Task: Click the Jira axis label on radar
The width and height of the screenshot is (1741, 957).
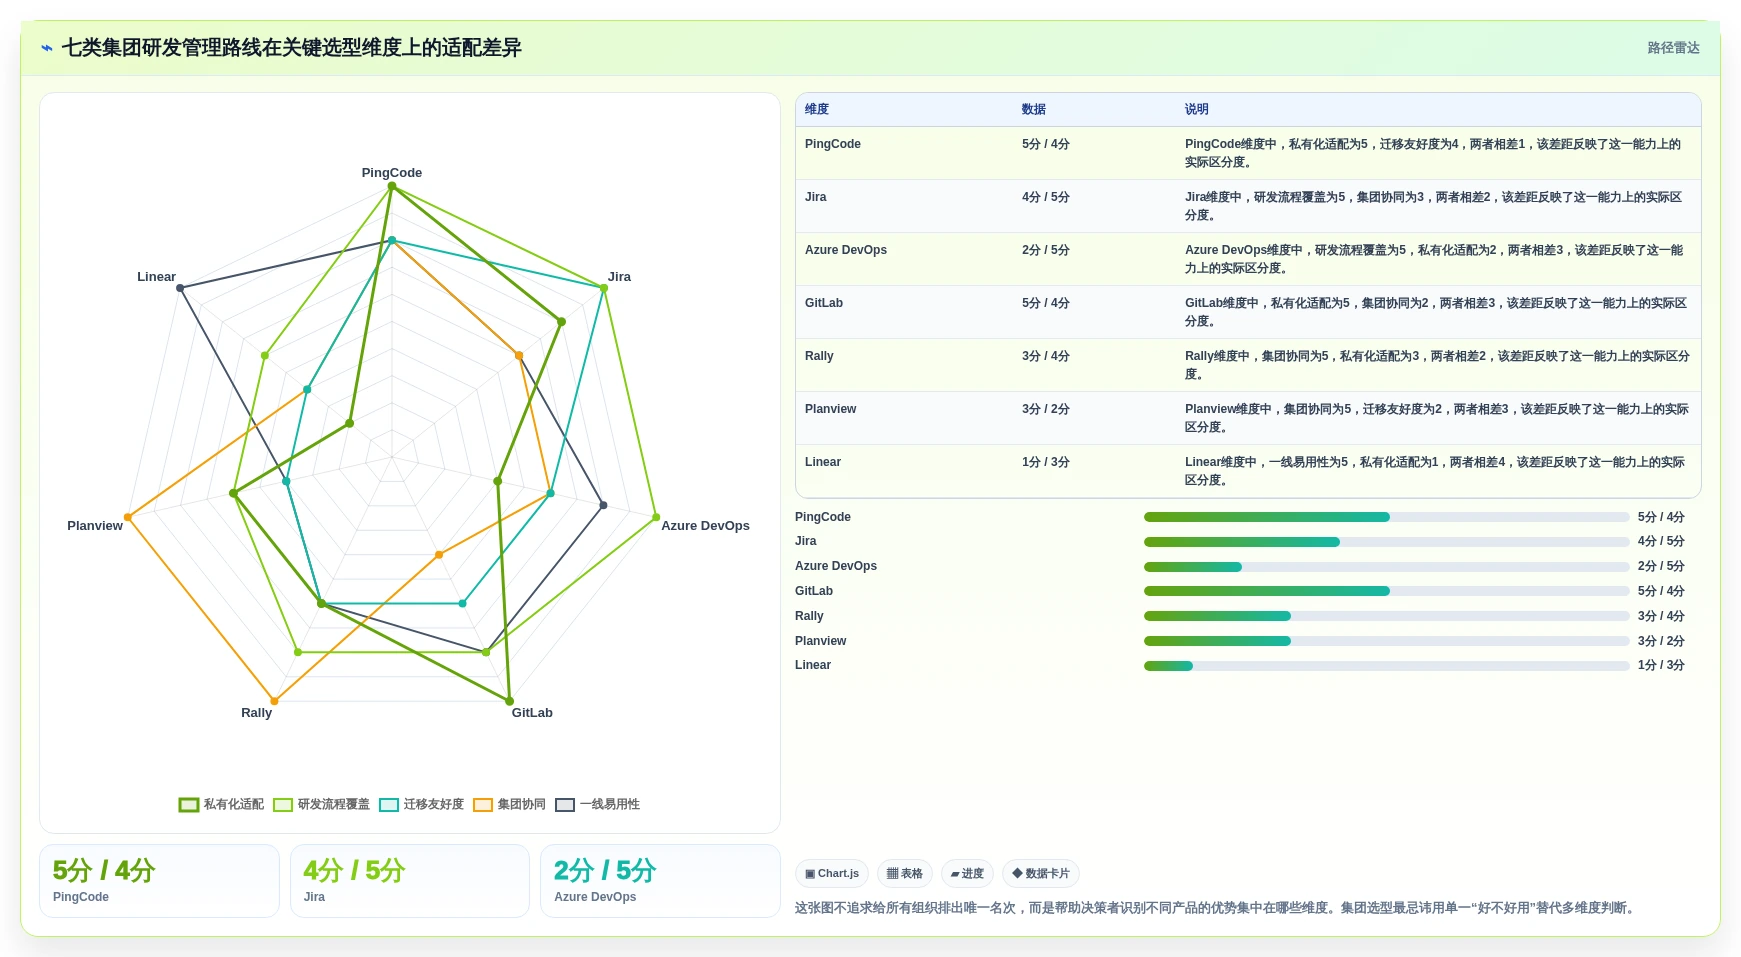Action: 619,277
